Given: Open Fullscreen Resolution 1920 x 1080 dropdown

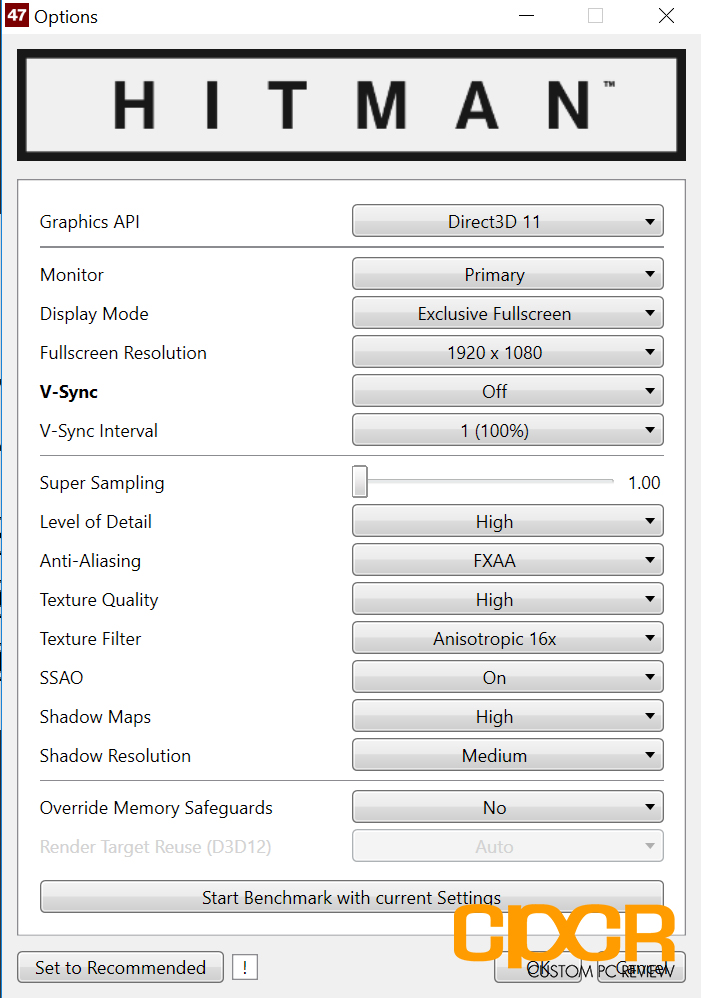Looking at the screenshot, I should point(507,352).
